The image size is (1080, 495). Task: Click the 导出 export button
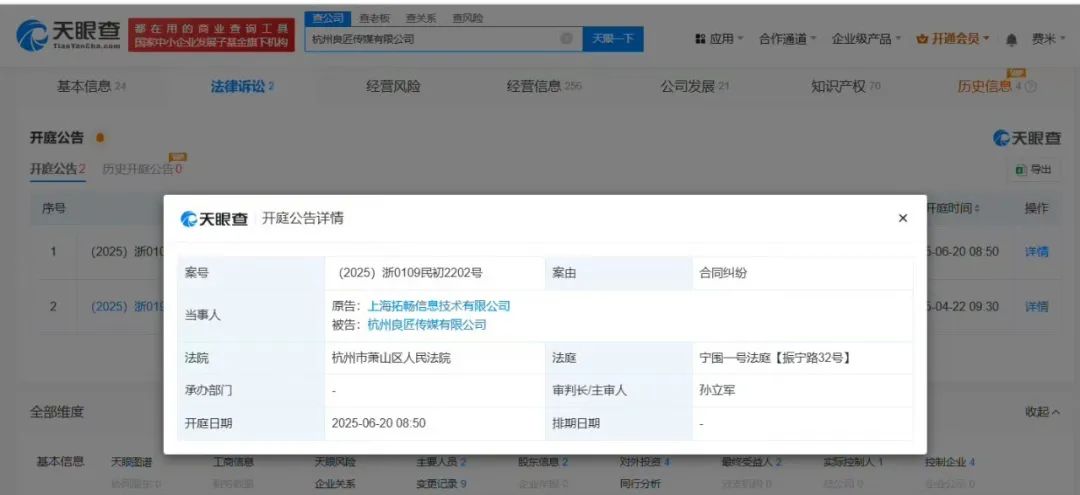(1035, 170)
